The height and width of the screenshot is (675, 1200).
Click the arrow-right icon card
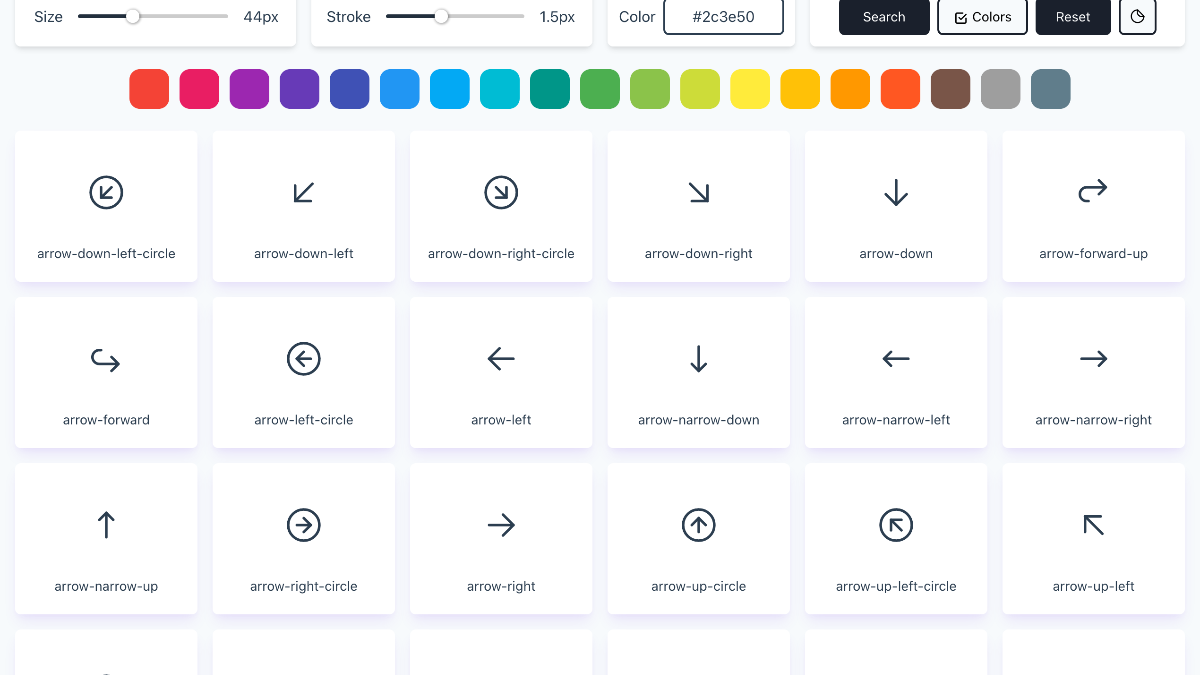point(501,538)
